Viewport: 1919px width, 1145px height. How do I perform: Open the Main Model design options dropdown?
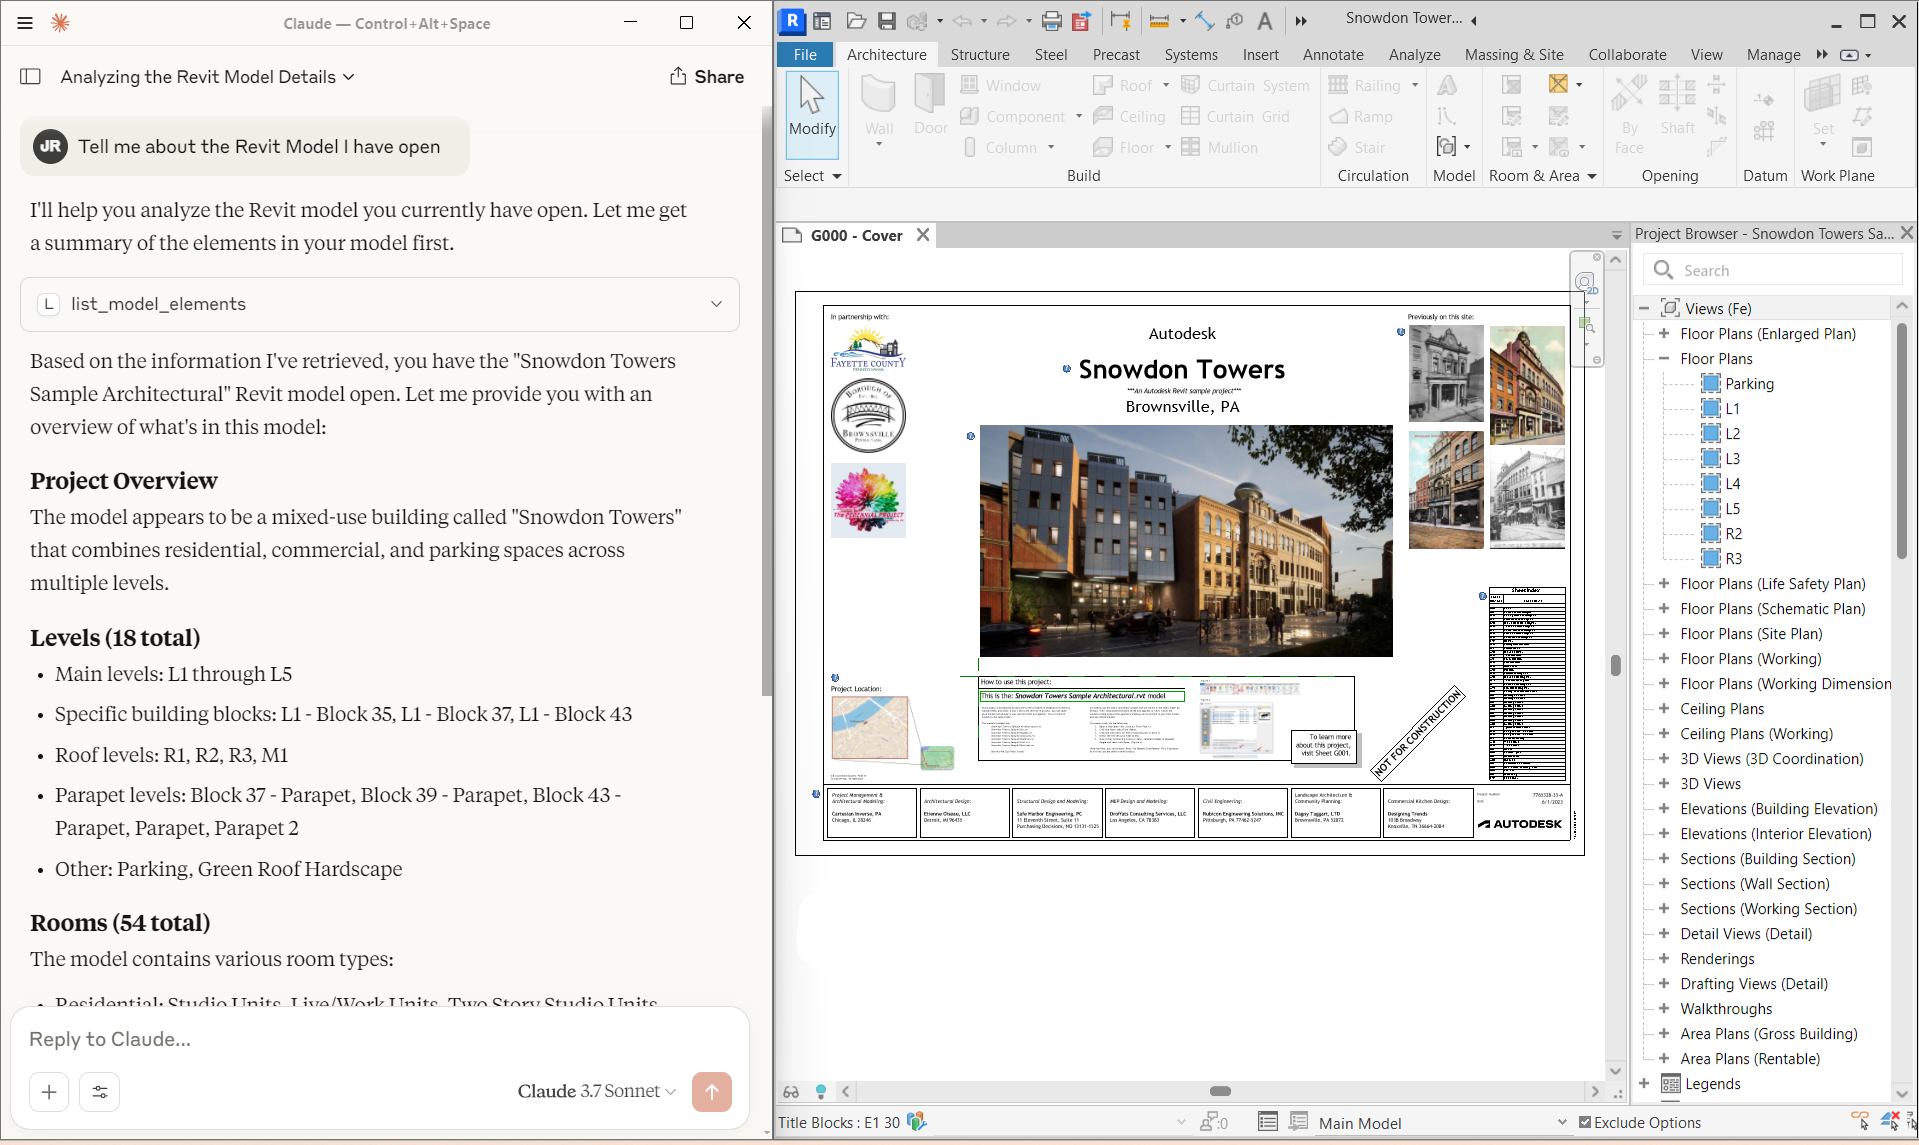[1562, 1122]
